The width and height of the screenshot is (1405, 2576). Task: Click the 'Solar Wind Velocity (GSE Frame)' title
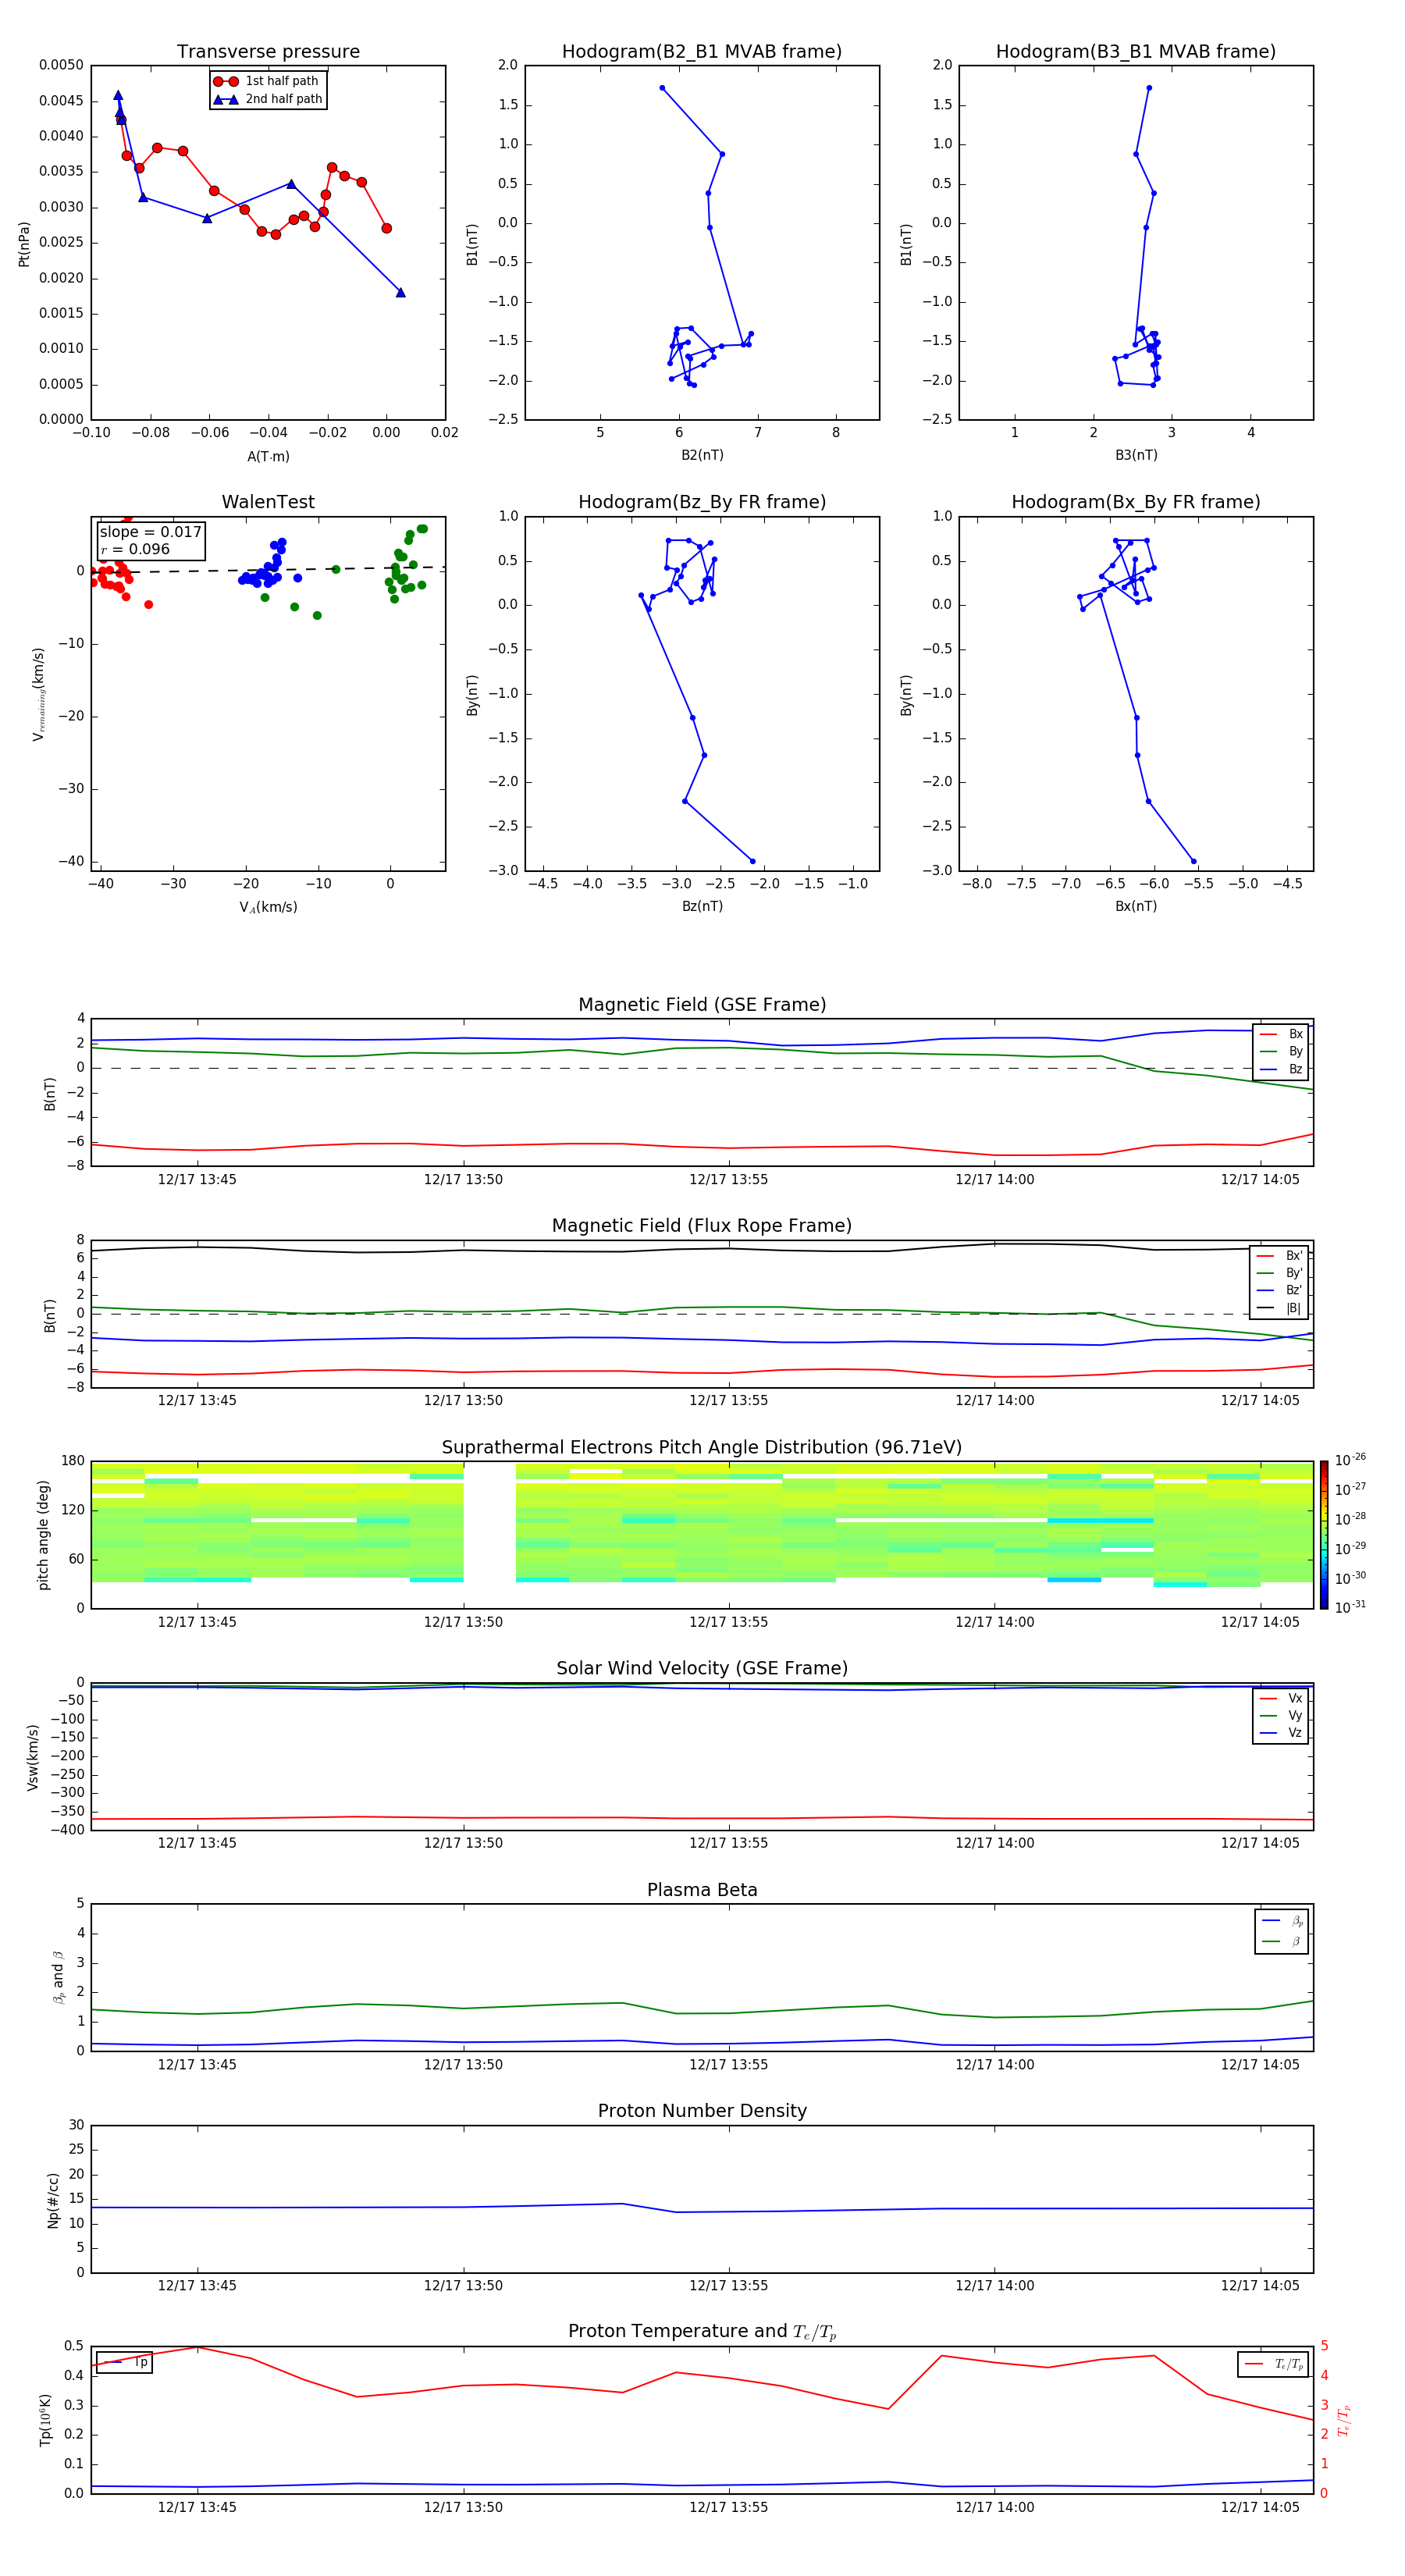click(702, 1669)
